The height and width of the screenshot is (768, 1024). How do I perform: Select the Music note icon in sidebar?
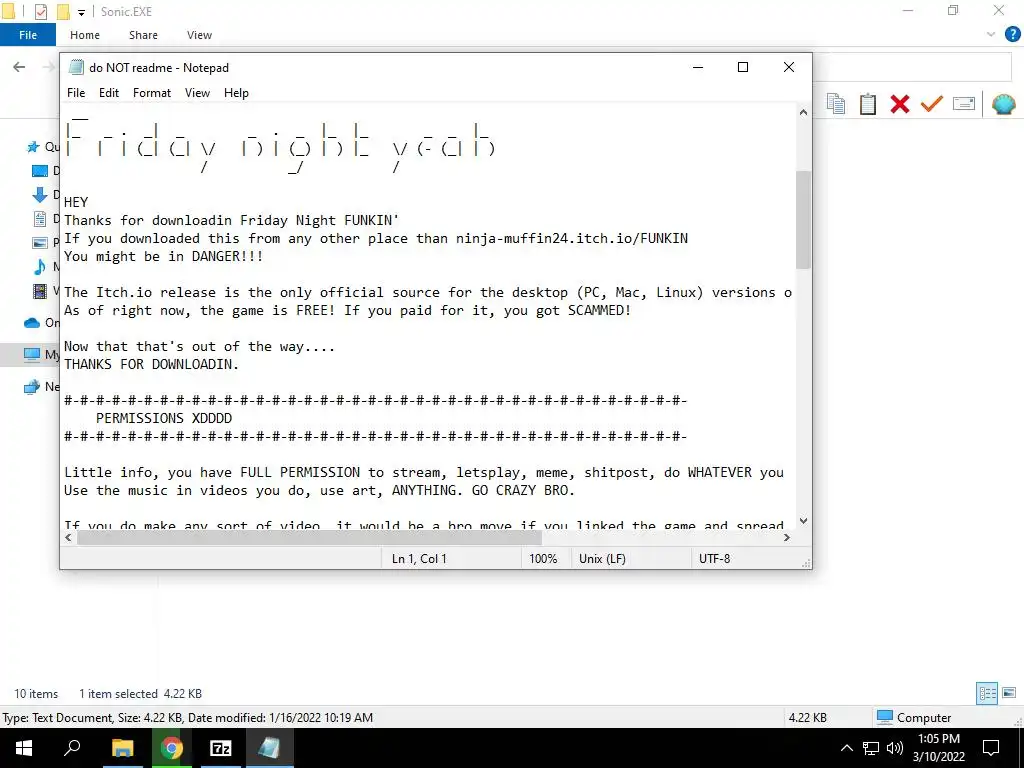(x=40, y=266)
